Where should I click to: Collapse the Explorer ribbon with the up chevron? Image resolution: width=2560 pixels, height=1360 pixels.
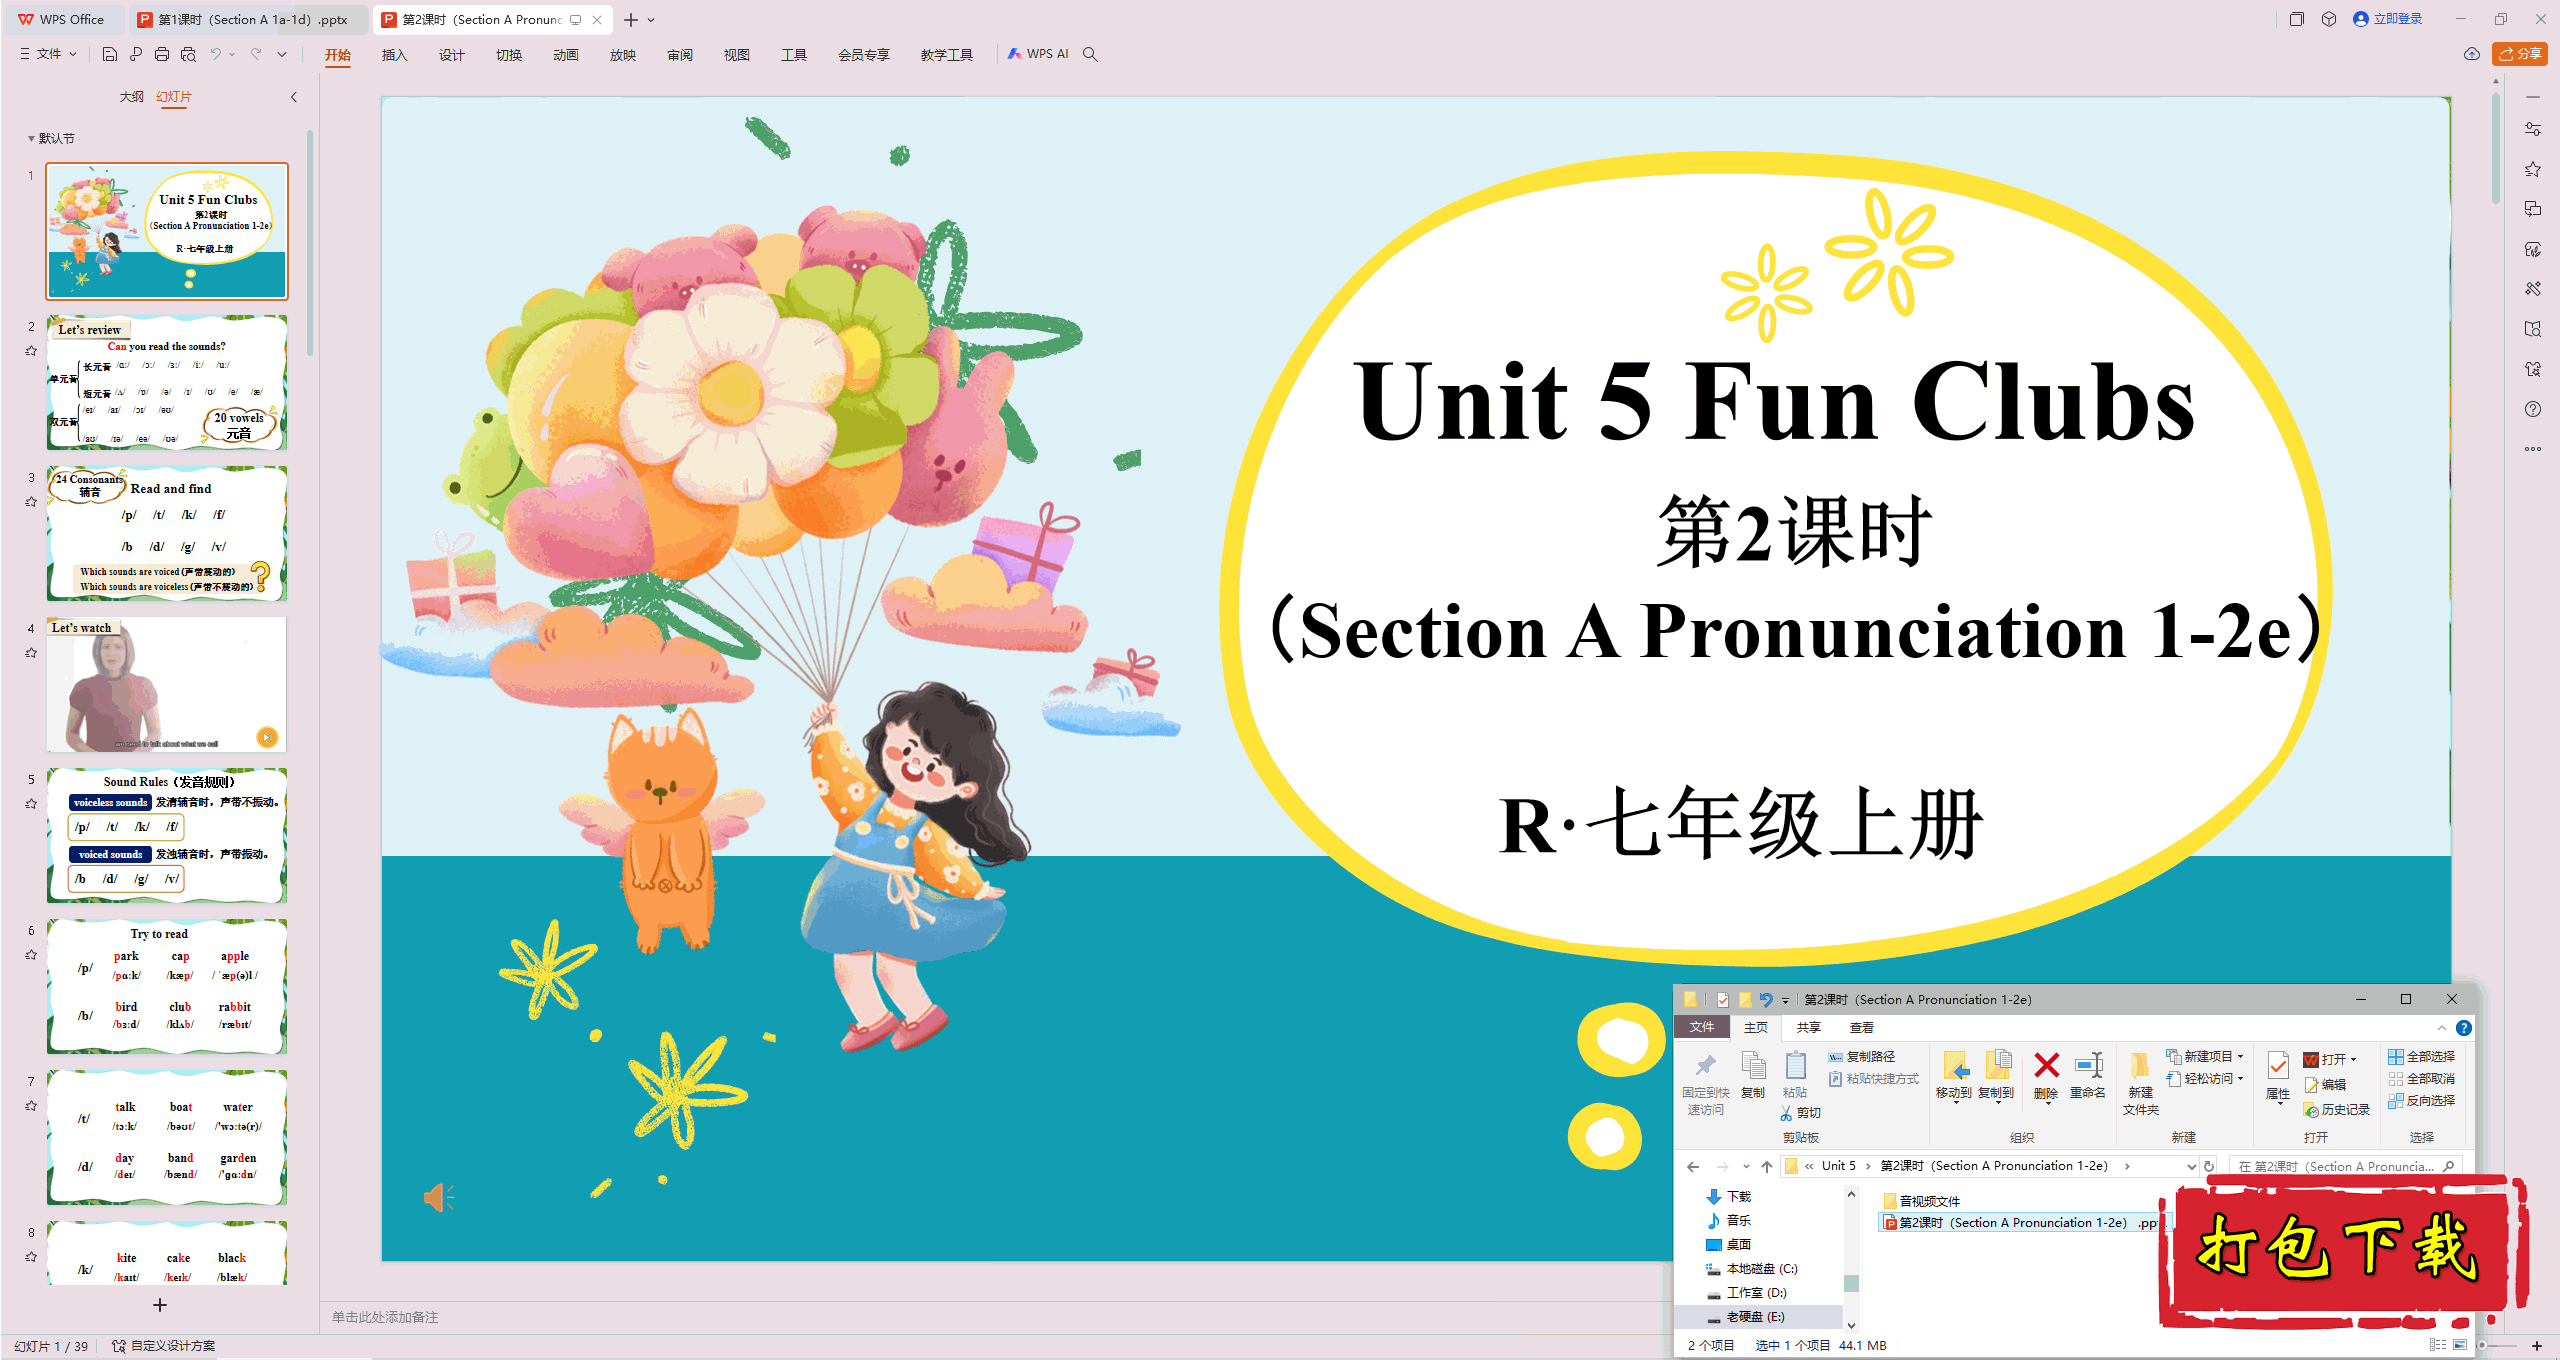[x=2442, y=1027]
